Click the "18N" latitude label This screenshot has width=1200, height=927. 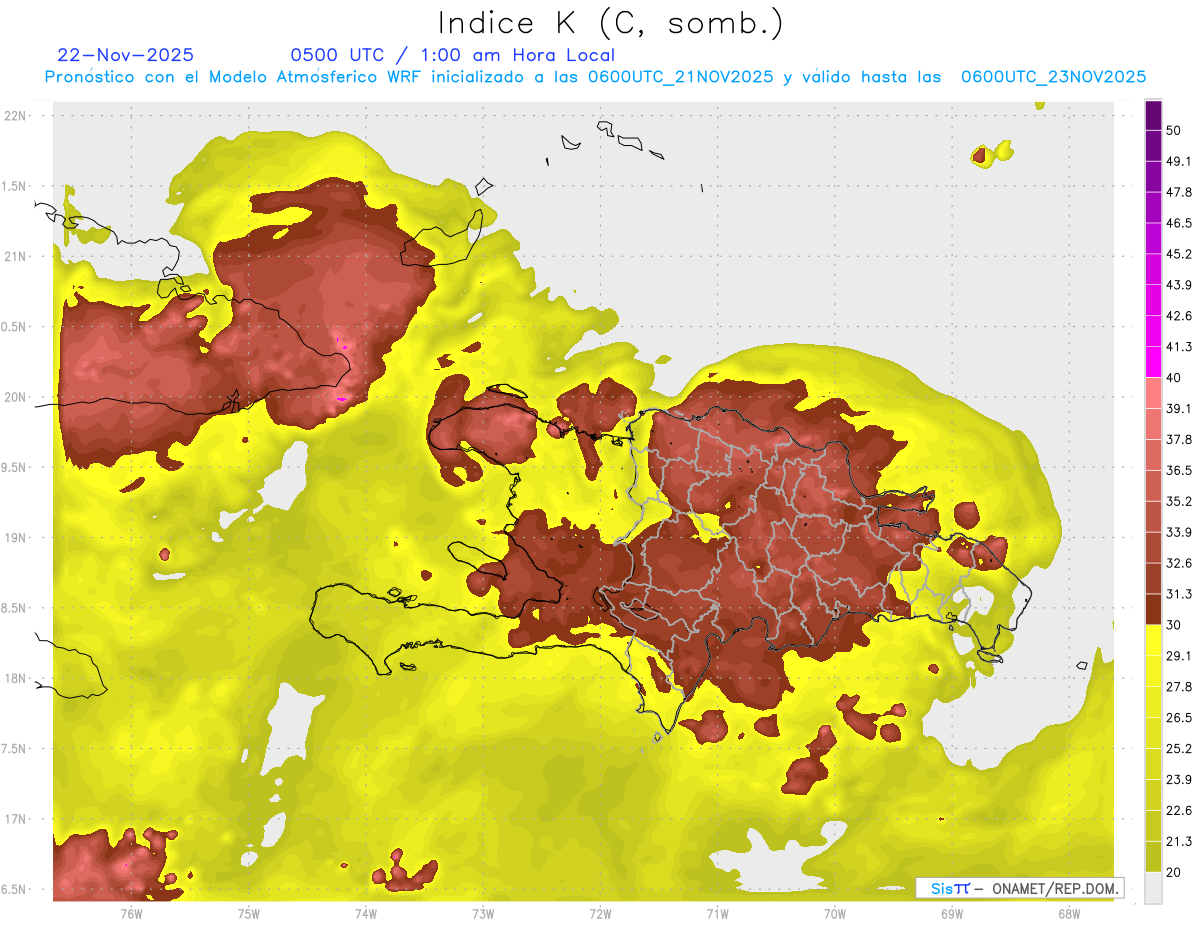point(16,678)
